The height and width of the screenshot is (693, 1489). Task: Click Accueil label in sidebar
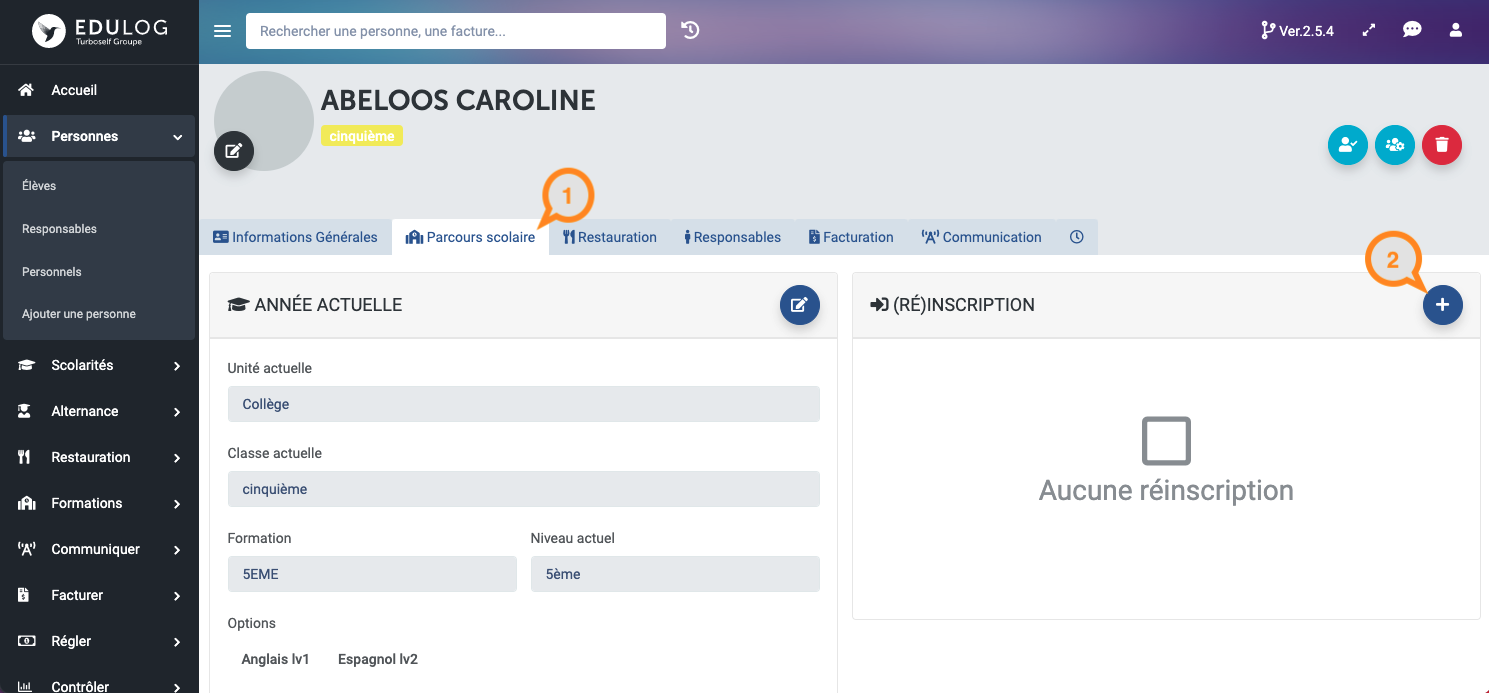pyautogui.click(x=74, y=90)
